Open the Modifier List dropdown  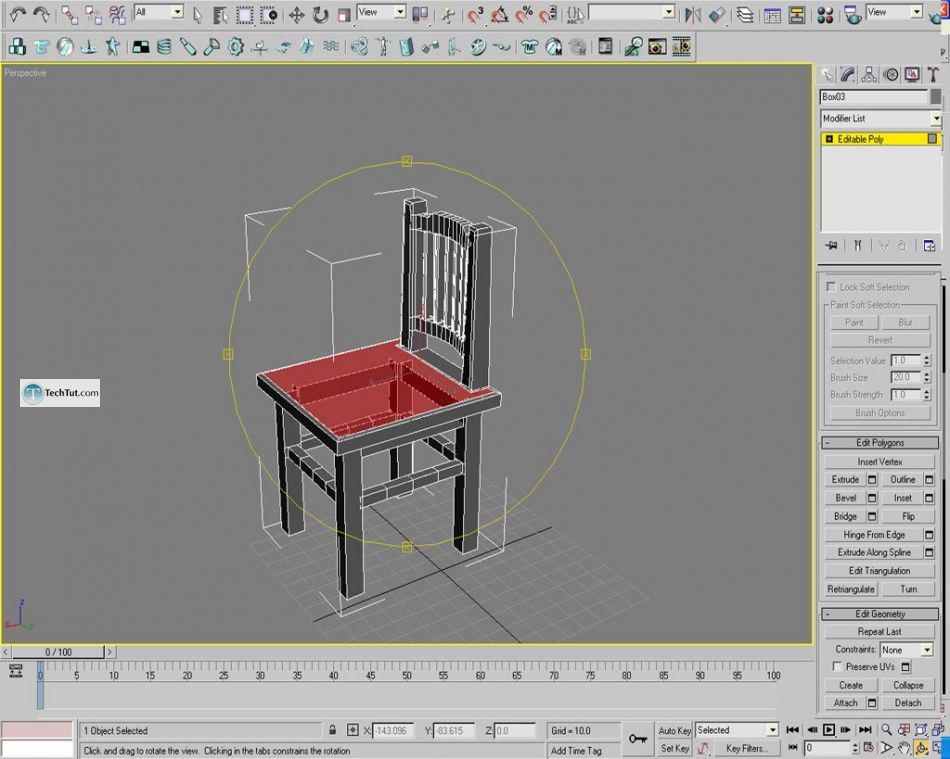(x=881, y=118)
